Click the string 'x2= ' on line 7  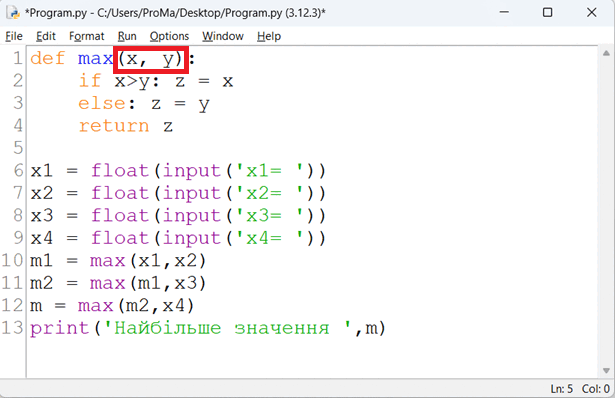270,193
